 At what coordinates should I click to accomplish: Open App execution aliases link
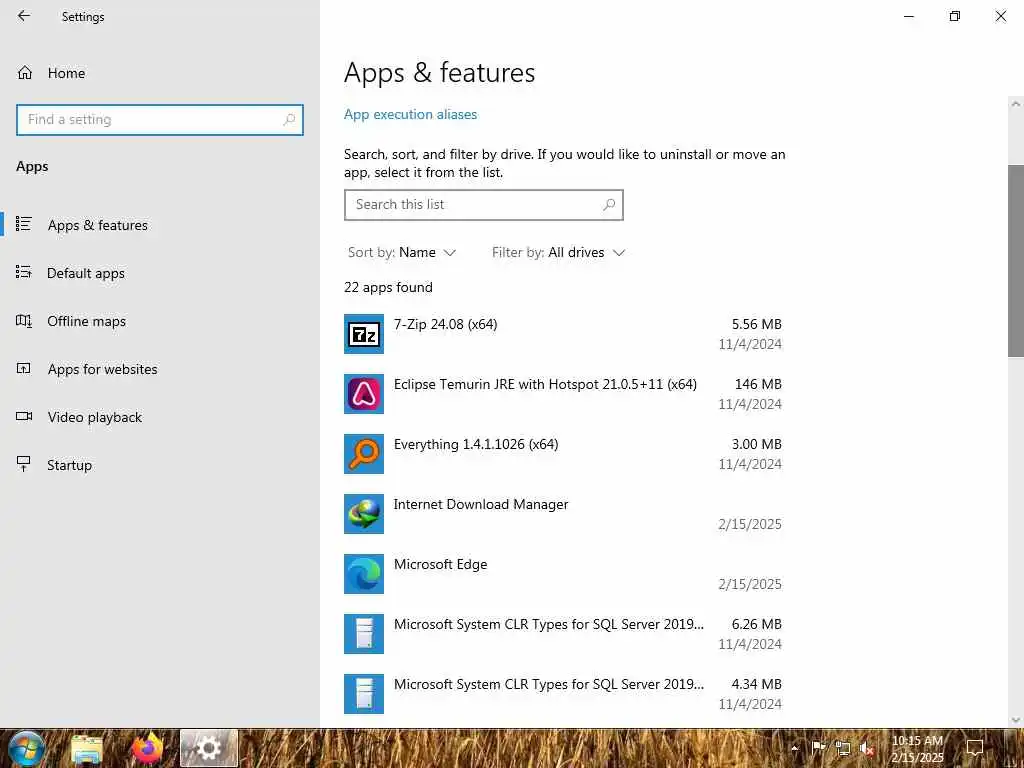point(410,114)
